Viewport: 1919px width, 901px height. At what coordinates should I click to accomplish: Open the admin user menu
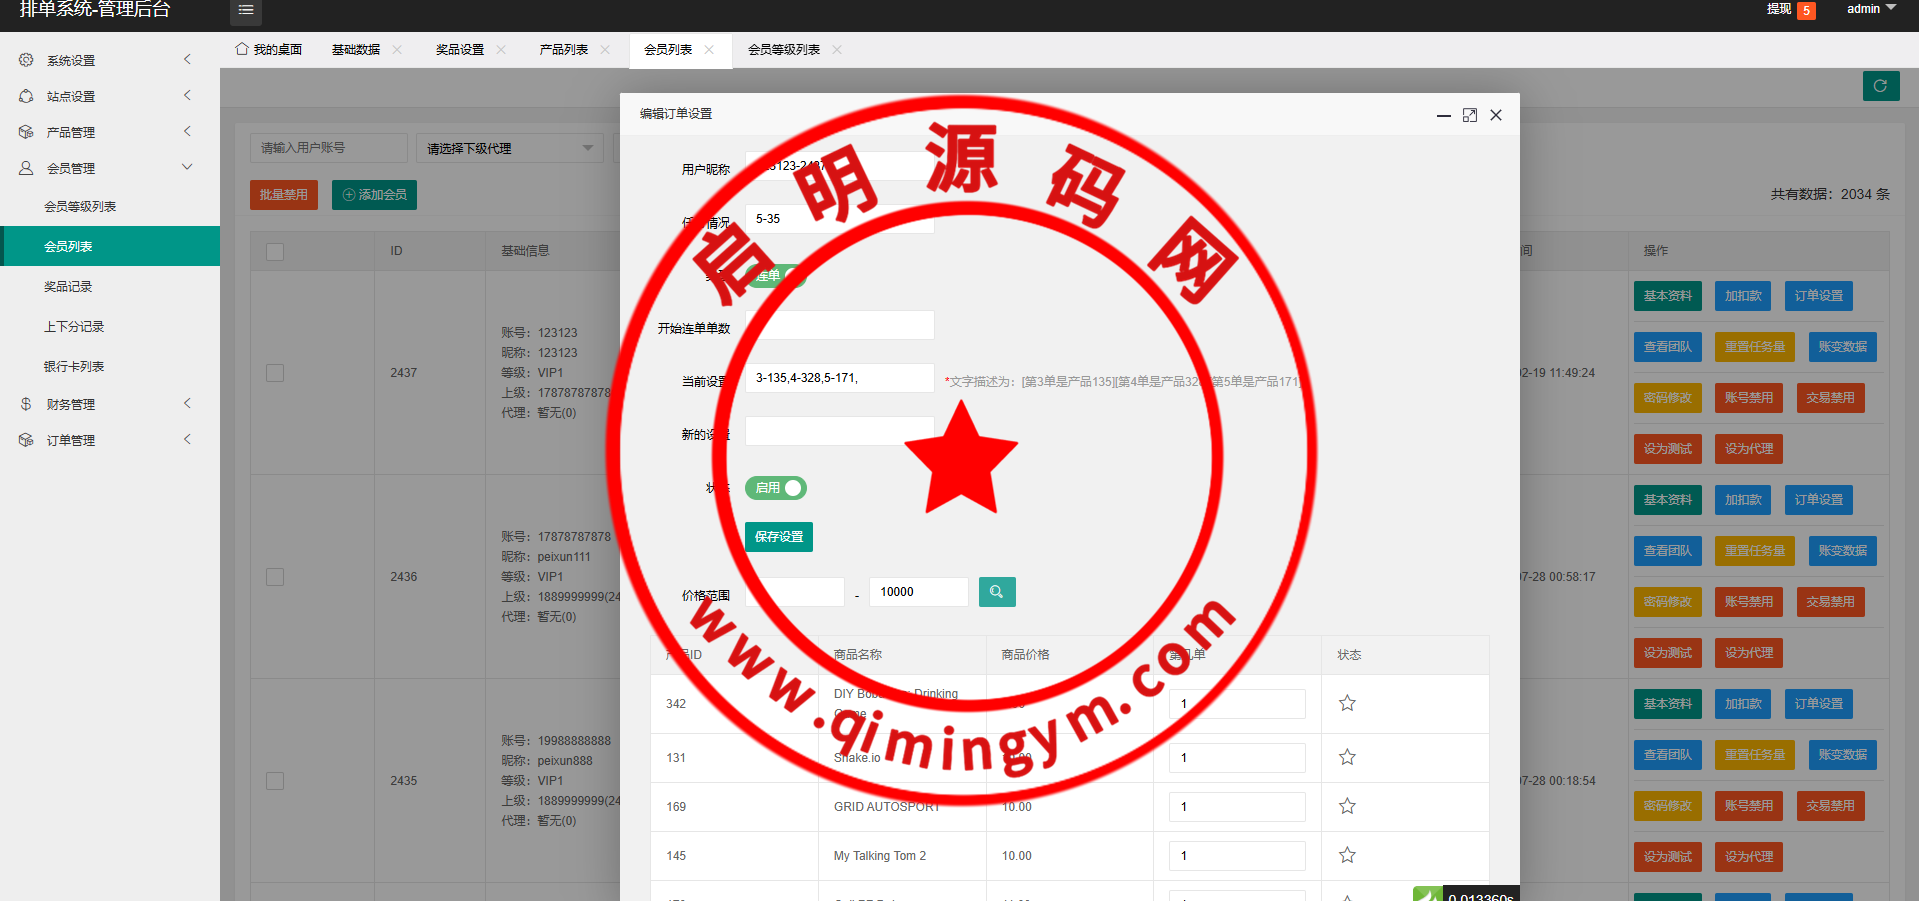1870,9
